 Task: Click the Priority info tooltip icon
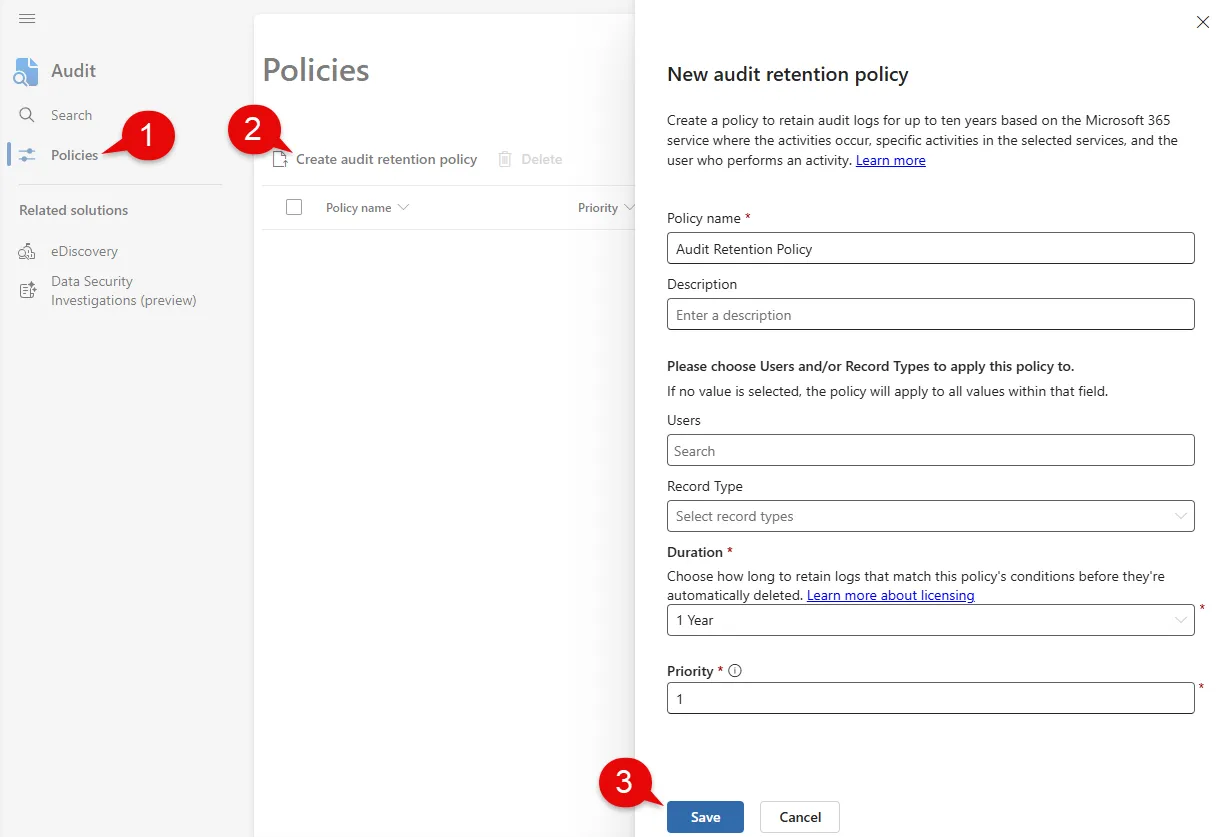tap(735, 670)
